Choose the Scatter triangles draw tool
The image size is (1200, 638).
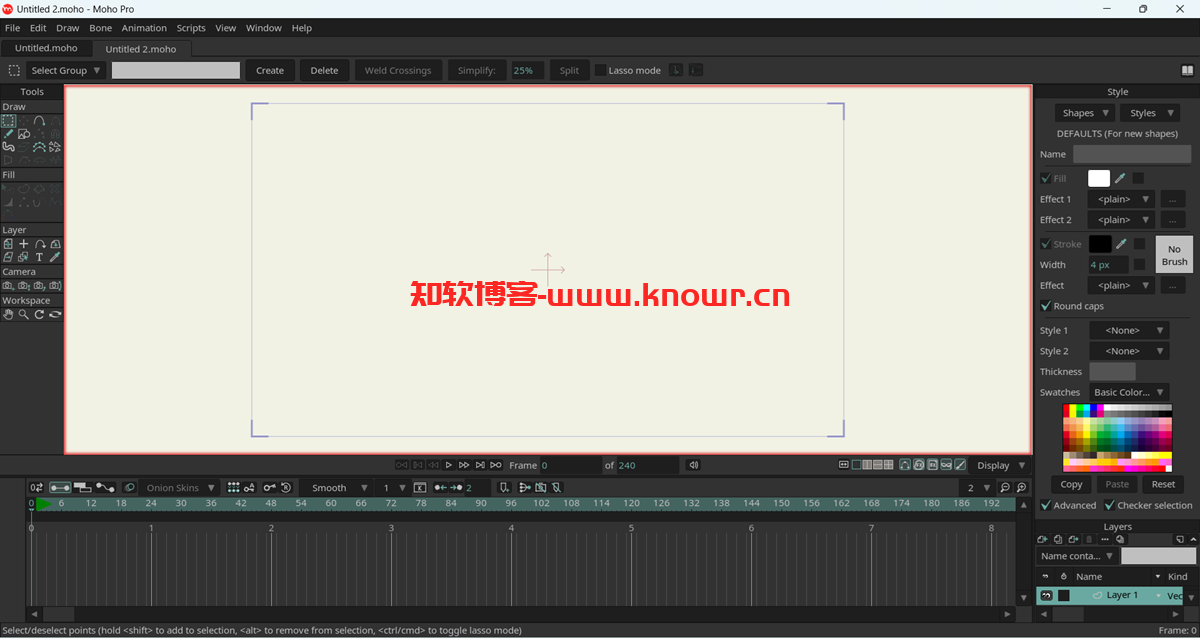pyautogui.click(x=55, y=146)
